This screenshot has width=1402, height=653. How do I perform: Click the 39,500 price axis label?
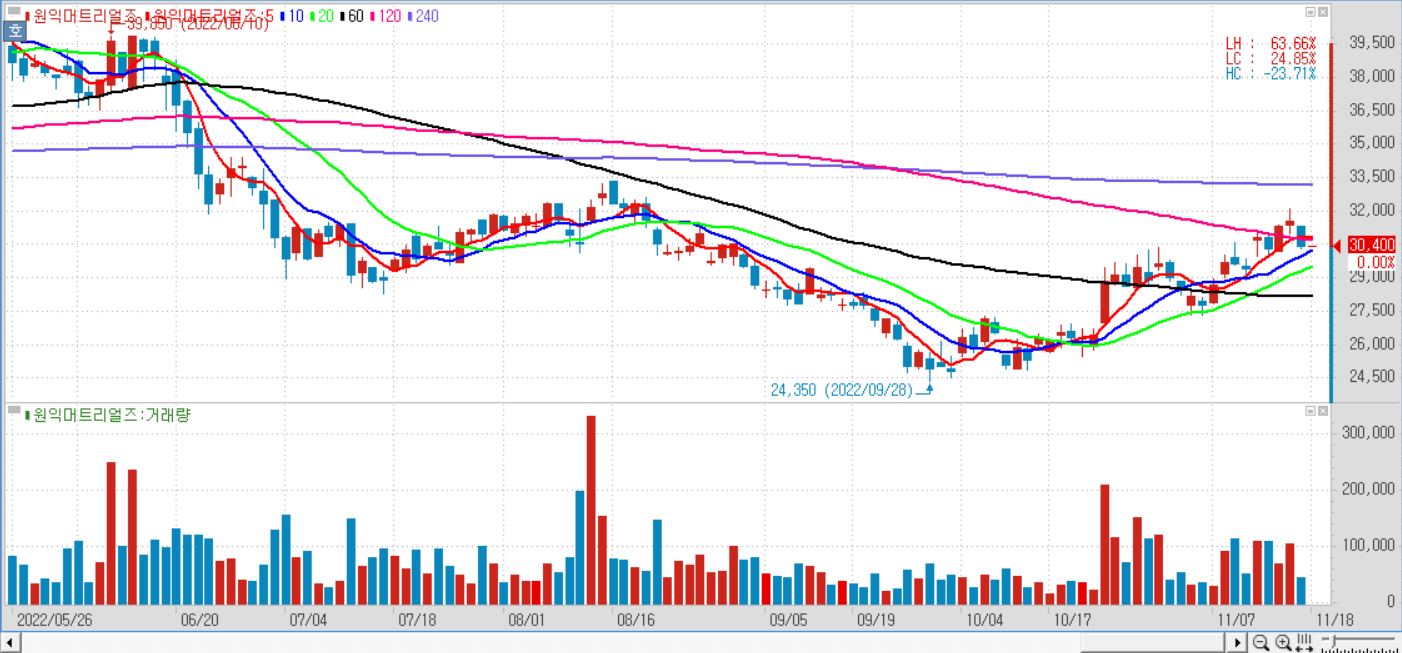(1371, 43)
